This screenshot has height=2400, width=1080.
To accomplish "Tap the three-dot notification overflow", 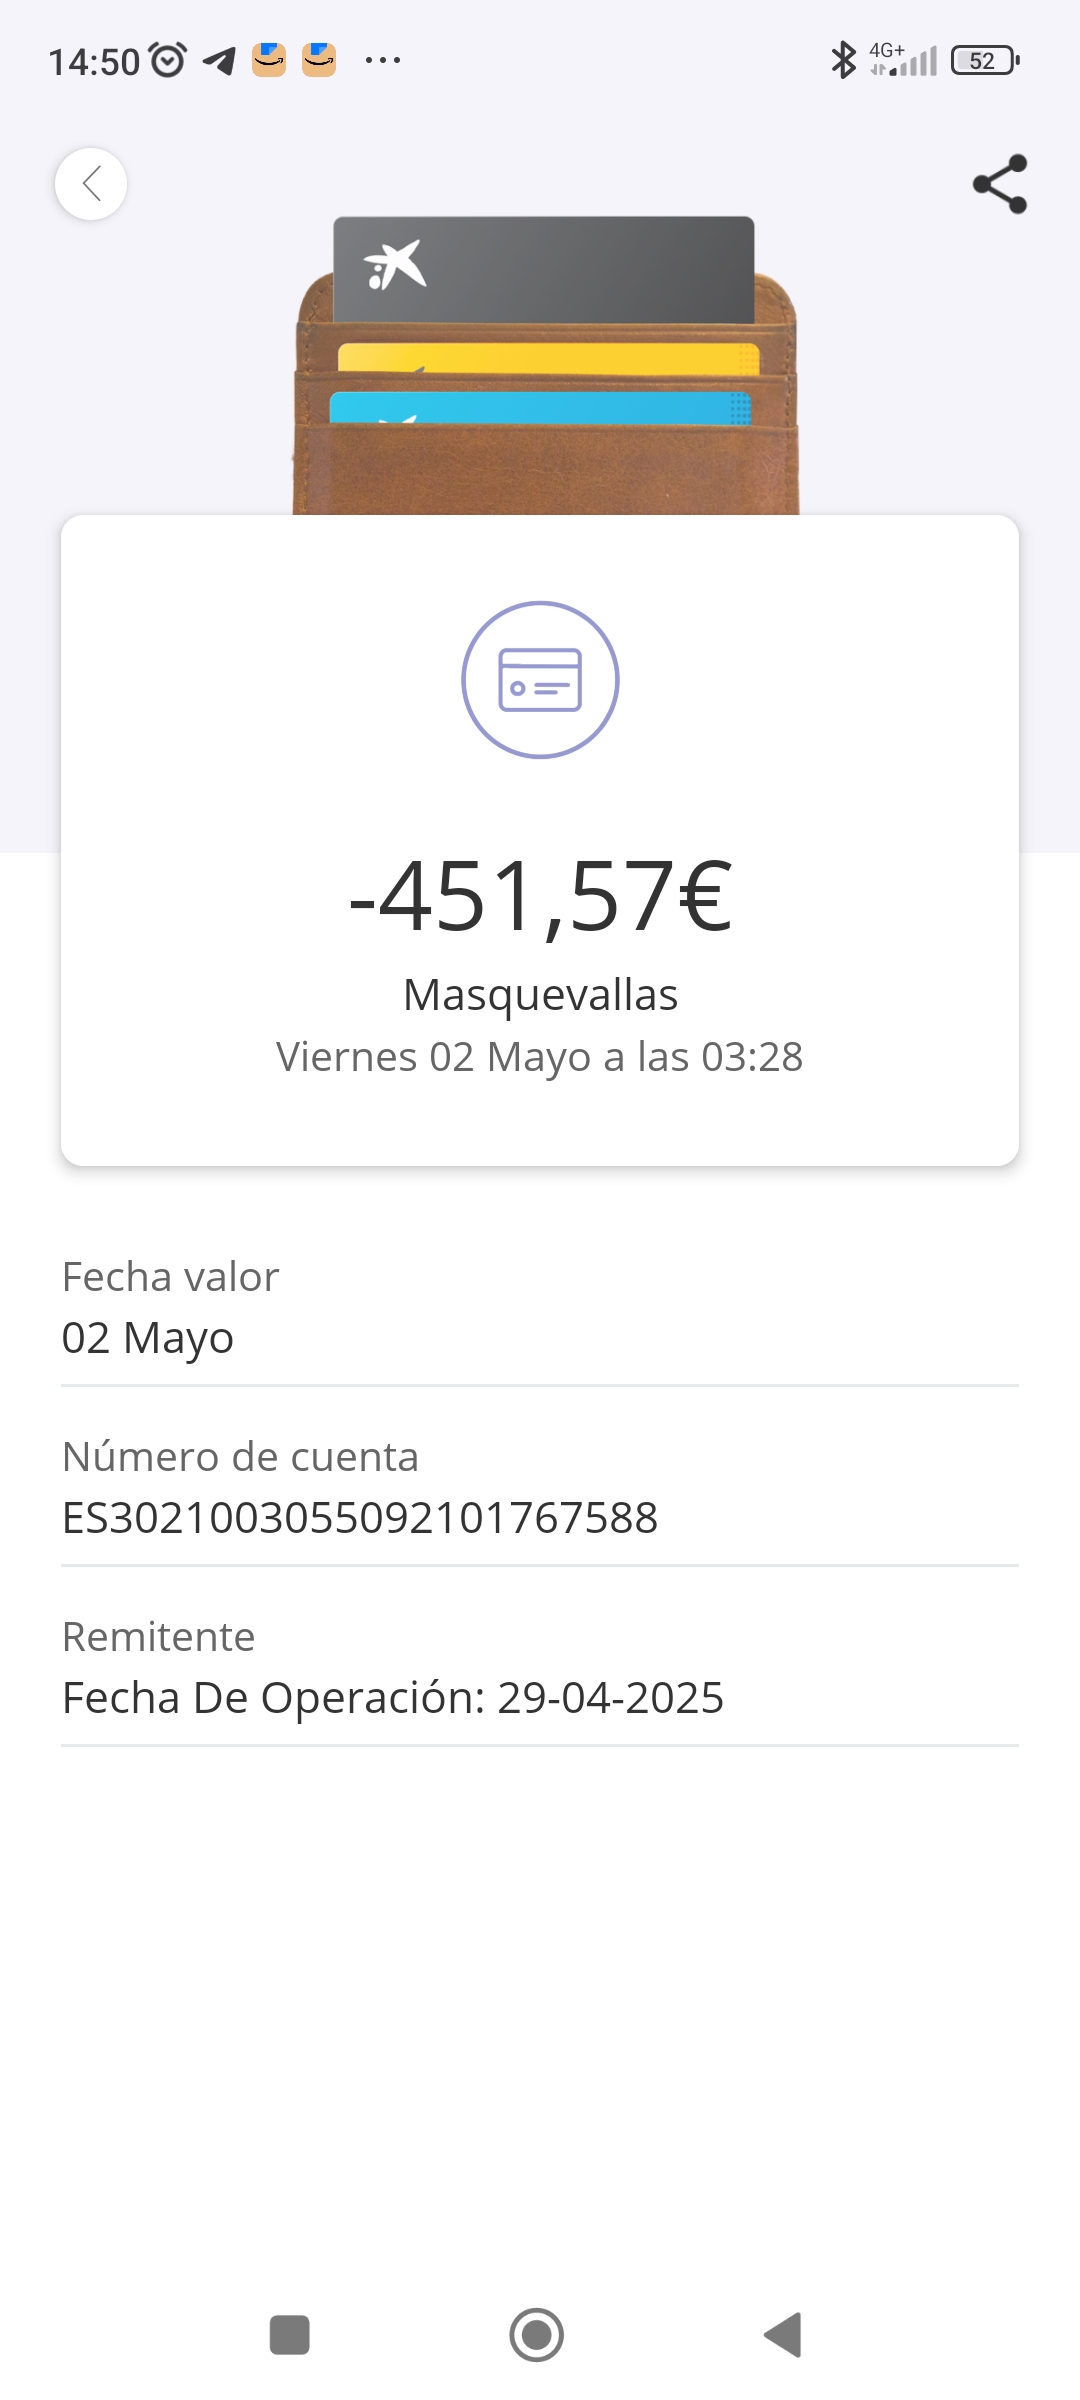I will click(383, 61).
